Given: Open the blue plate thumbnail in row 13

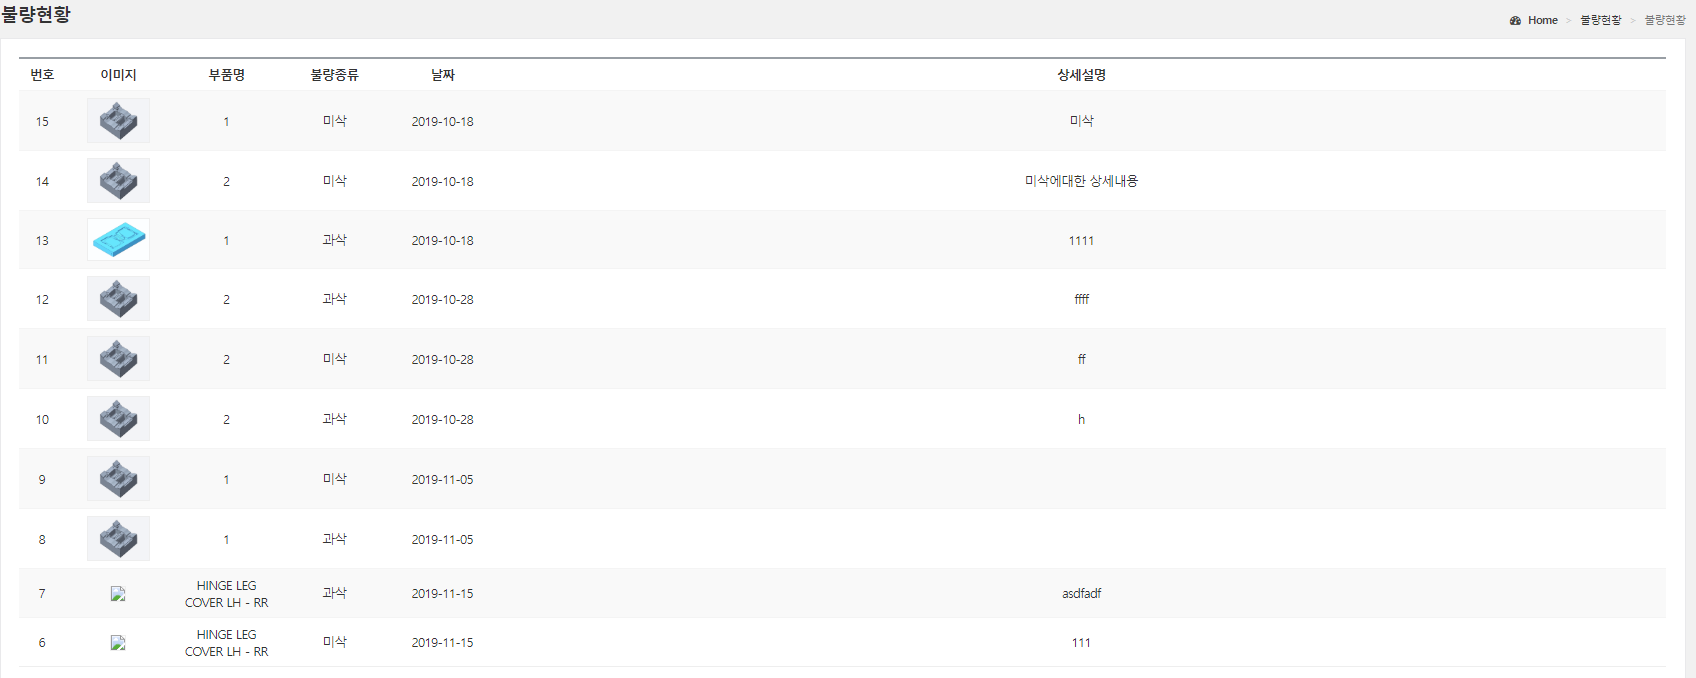Looking at the screenshot, I should (x=118, y=240).
